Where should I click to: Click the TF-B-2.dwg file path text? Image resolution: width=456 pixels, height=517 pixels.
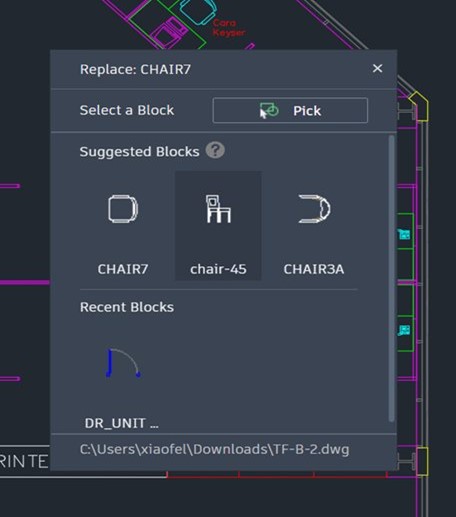[214, 449]
